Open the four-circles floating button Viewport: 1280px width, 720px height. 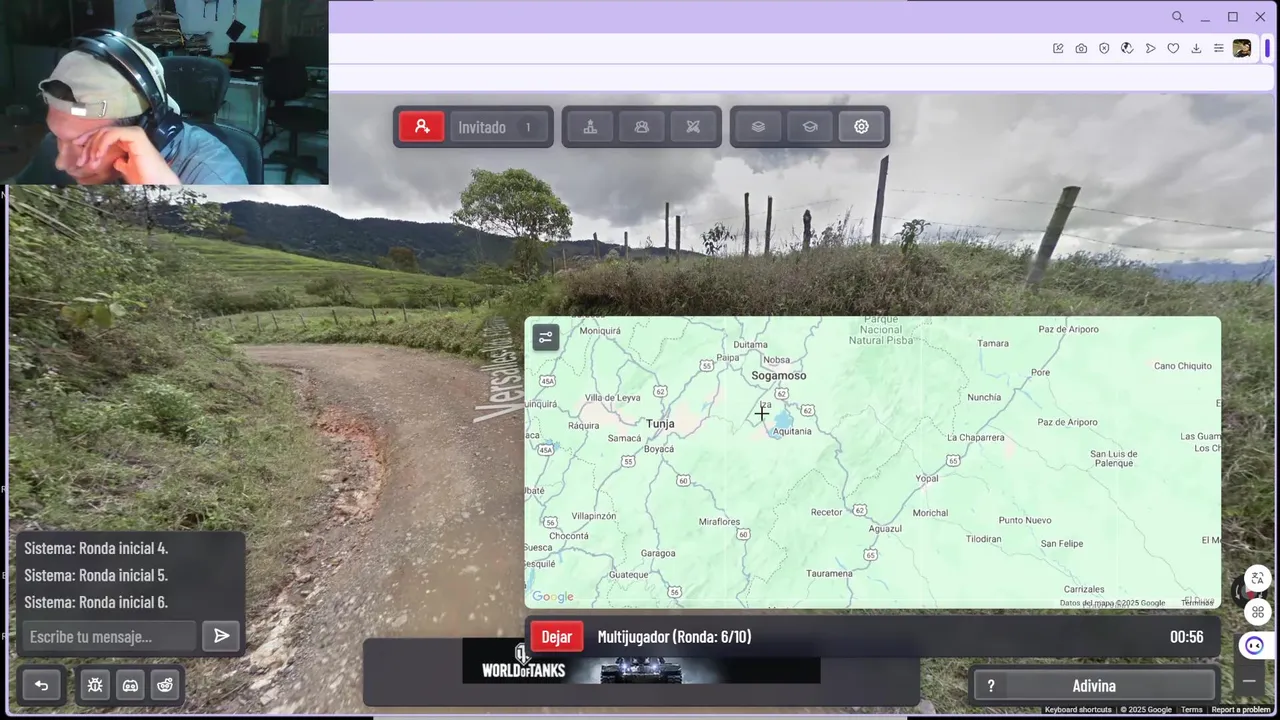point(1257,611)
